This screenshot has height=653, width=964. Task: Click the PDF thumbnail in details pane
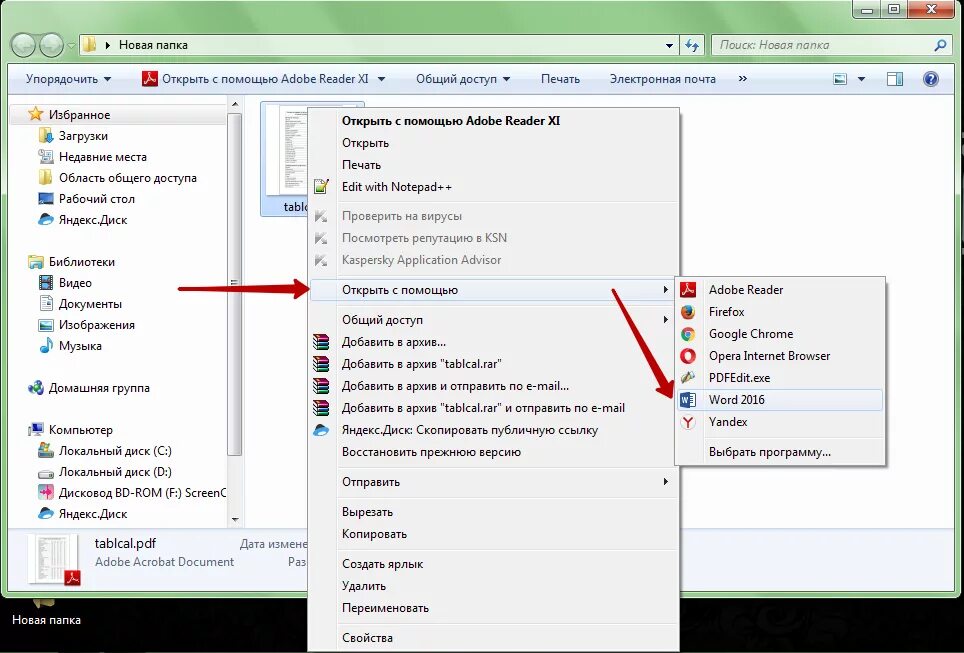tap(54, 558)
